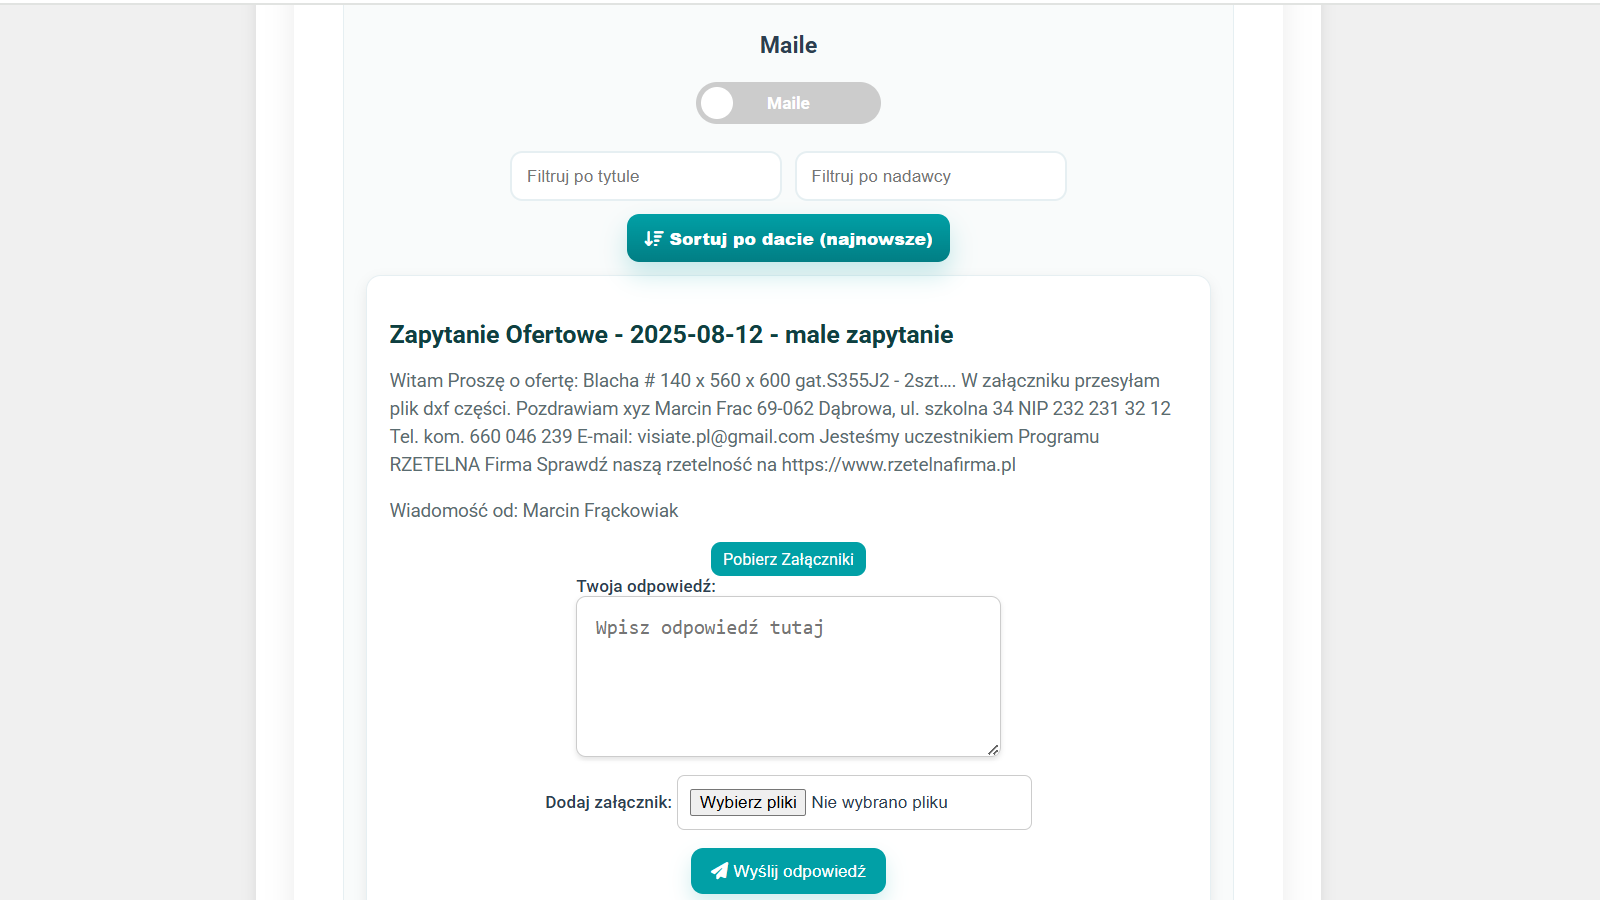Download attachments via Pobierz Załączniki
The image size is (1600, 900).
788,559
